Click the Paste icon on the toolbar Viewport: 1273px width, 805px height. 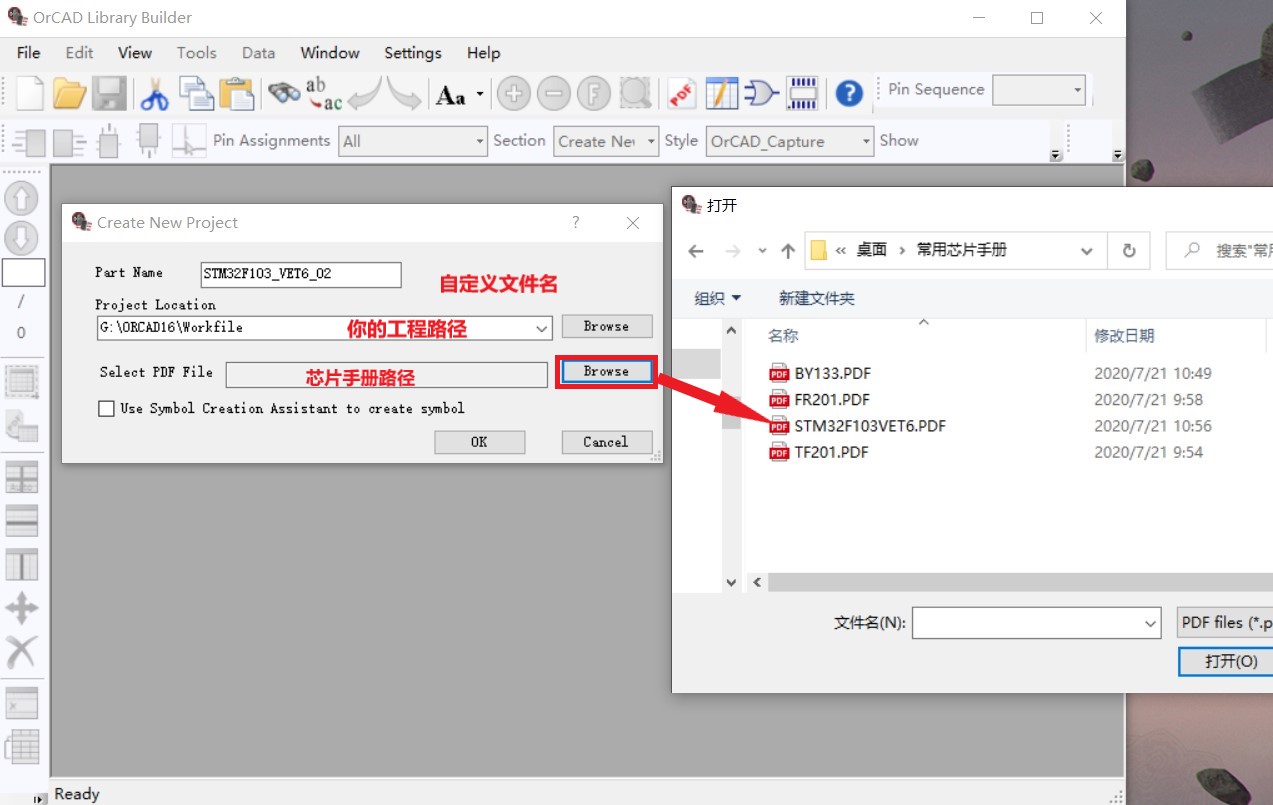coord(237,93)
